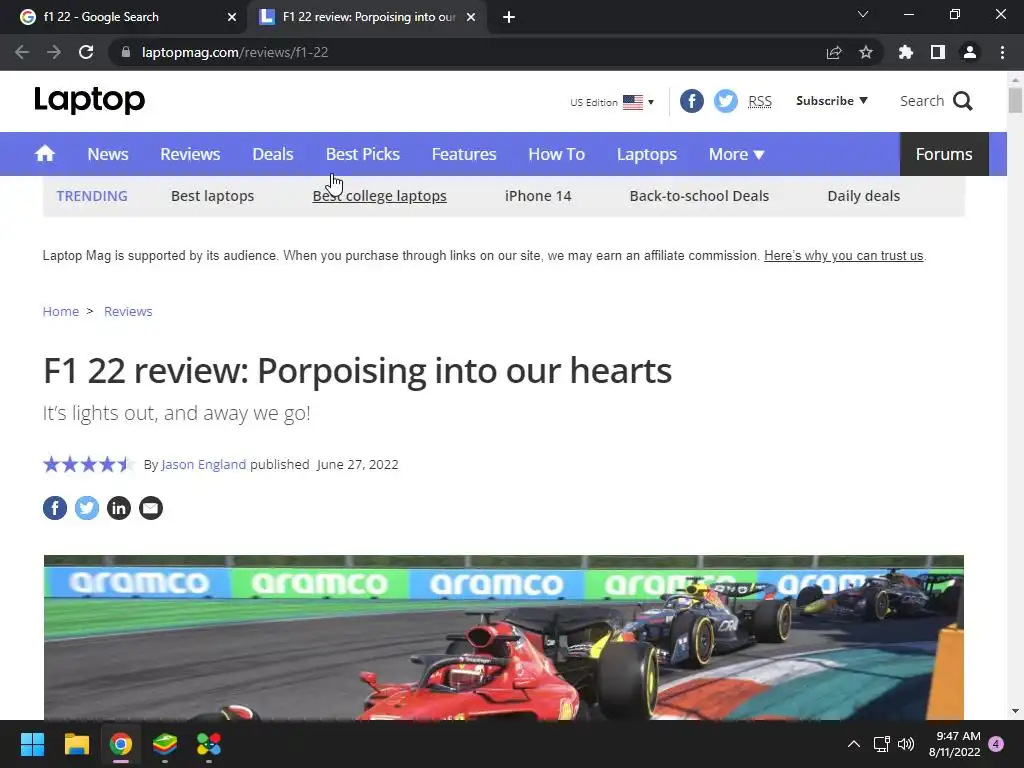Click the address bar URL
The width and height of the screenshot is (1024, 768).
(x=235, y=52)
